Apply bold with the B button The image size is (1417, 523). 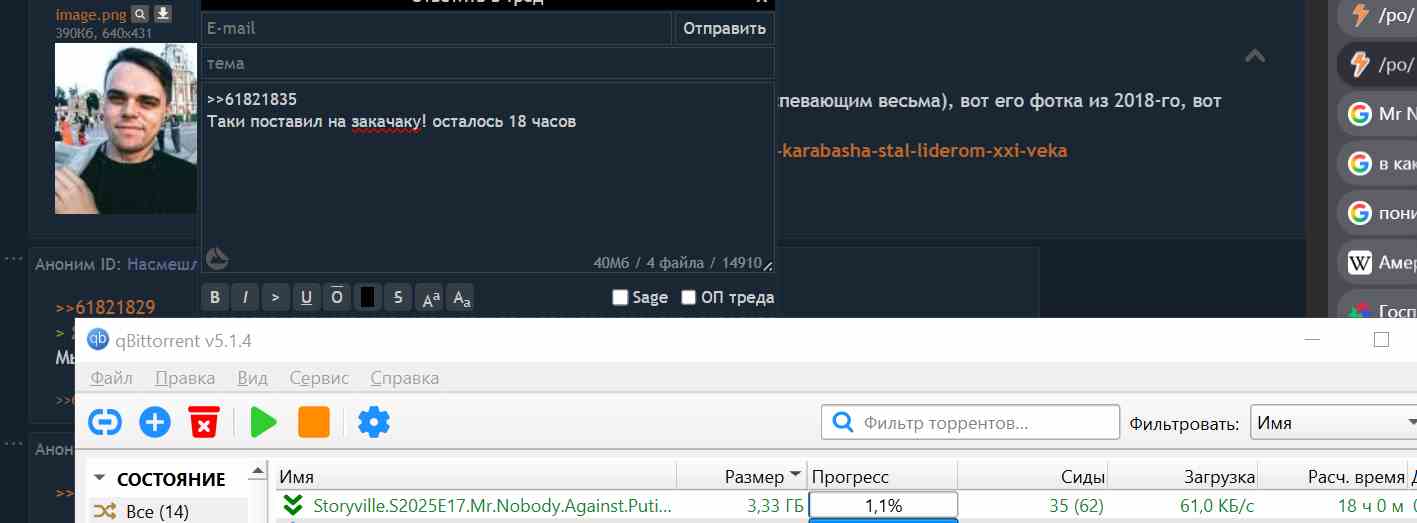click(x=214, y=297)
